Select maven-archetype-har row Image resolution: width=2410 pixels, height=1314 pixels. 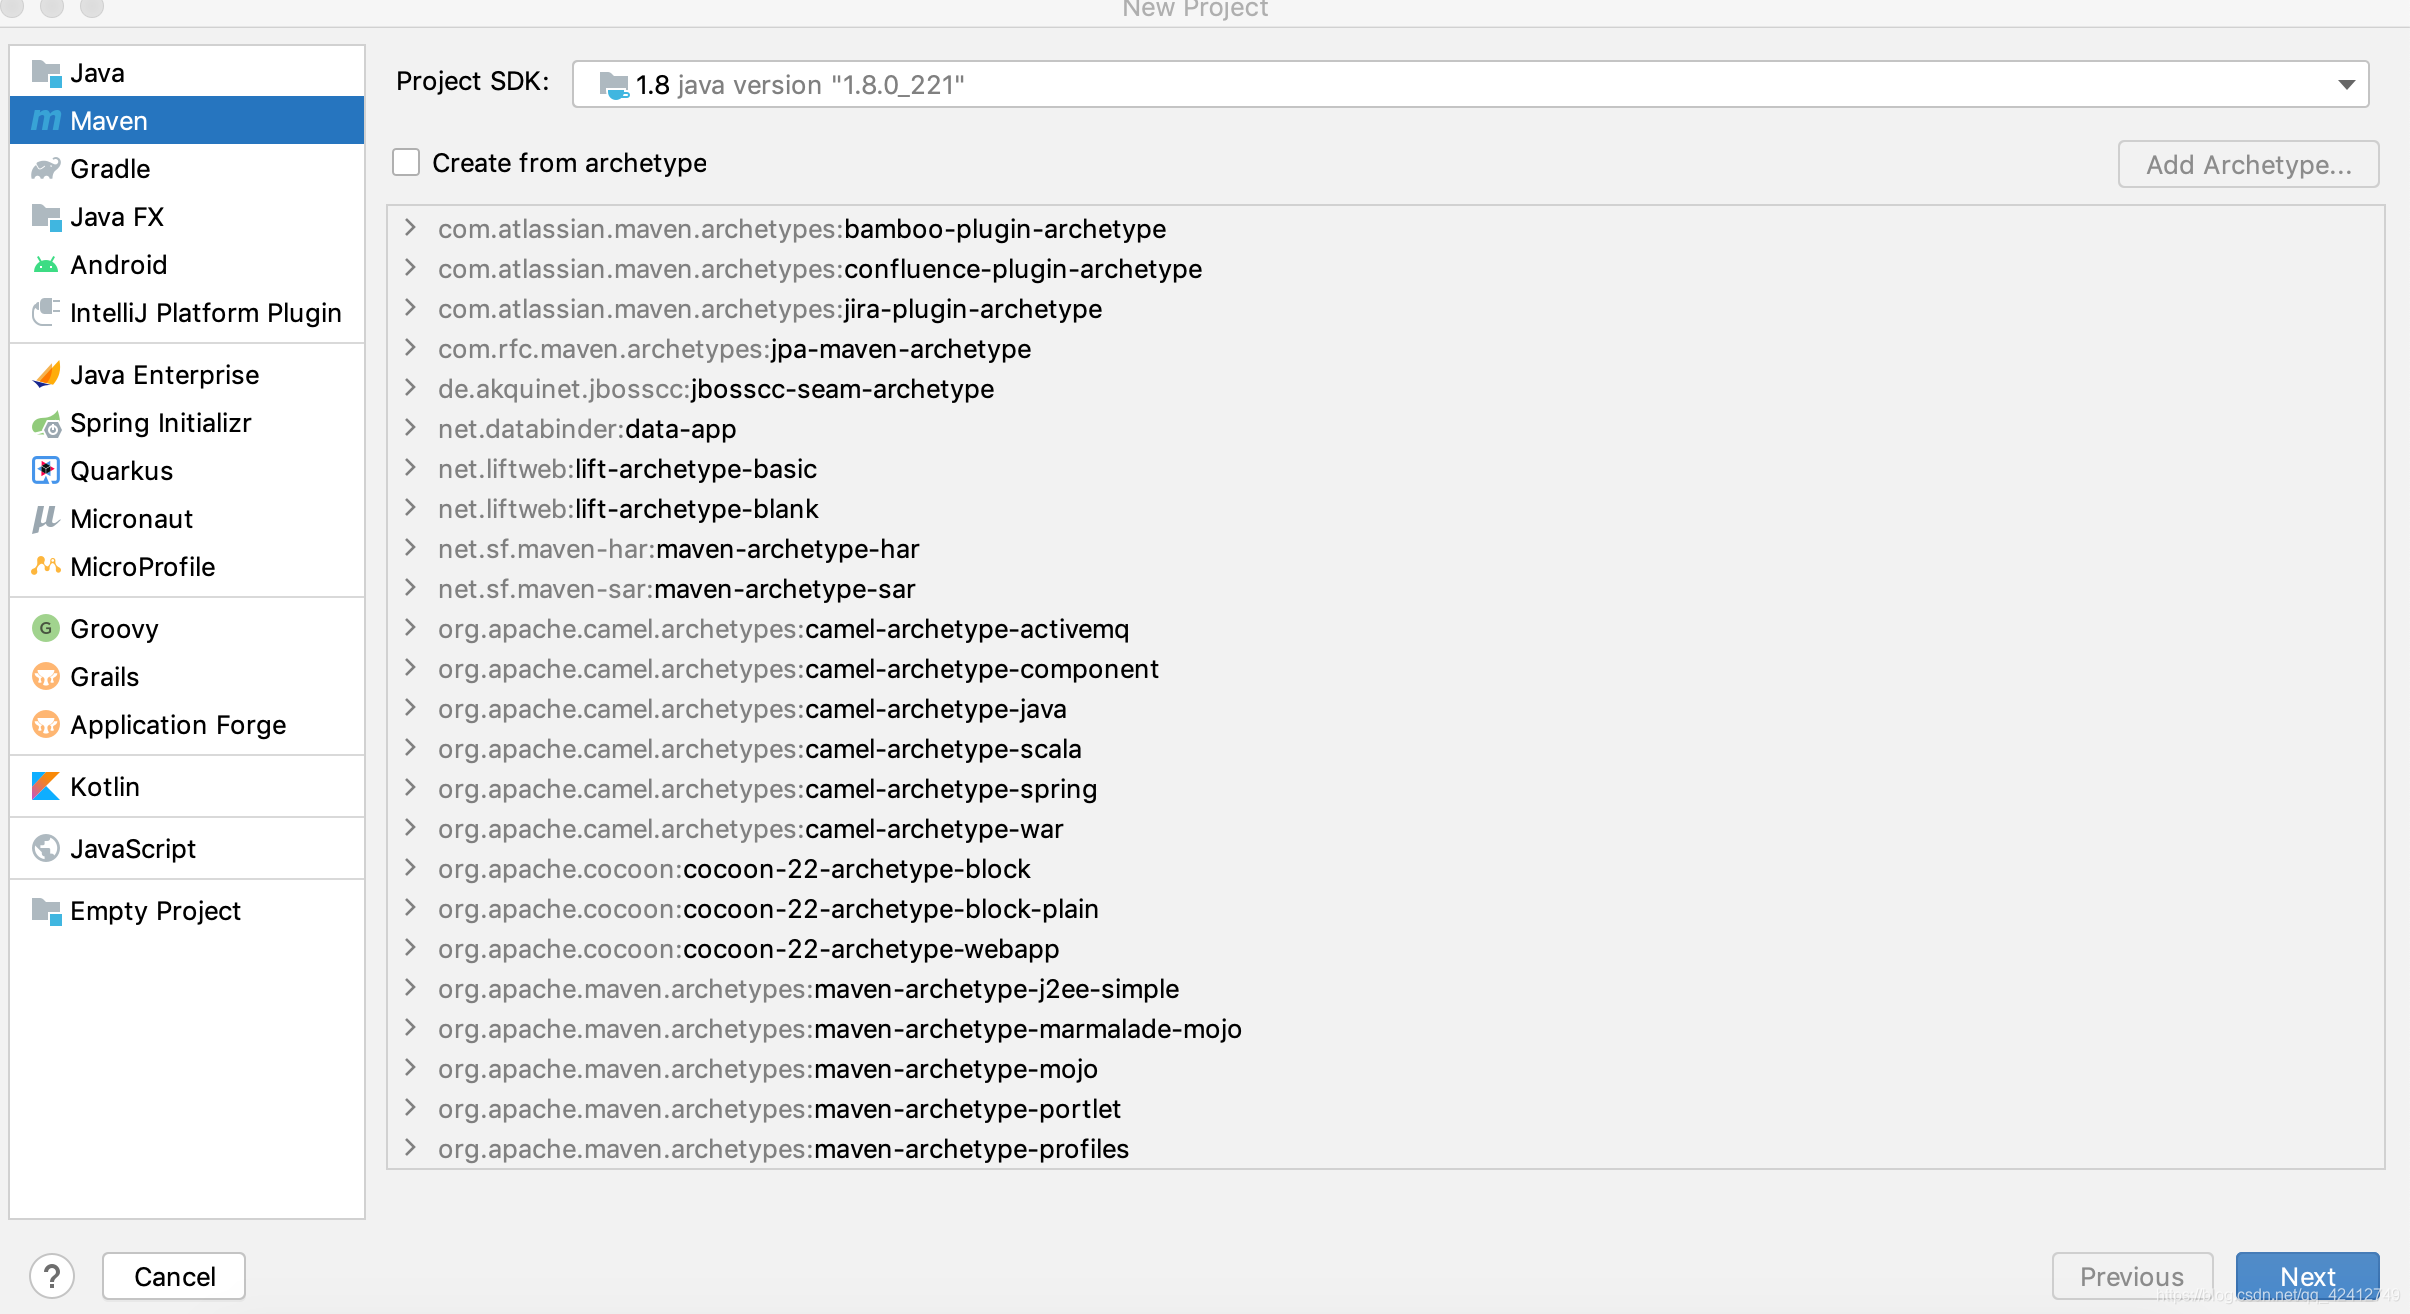(x=1385, y=549)
